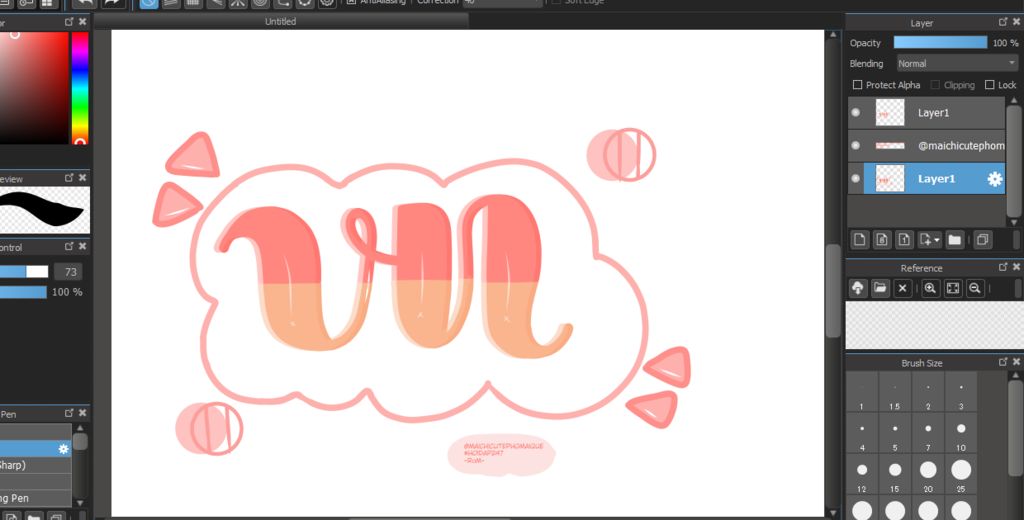Select the (Sharp) brush entry
The height and width of the screenshot is (520, 1024).
click(35, 465)
